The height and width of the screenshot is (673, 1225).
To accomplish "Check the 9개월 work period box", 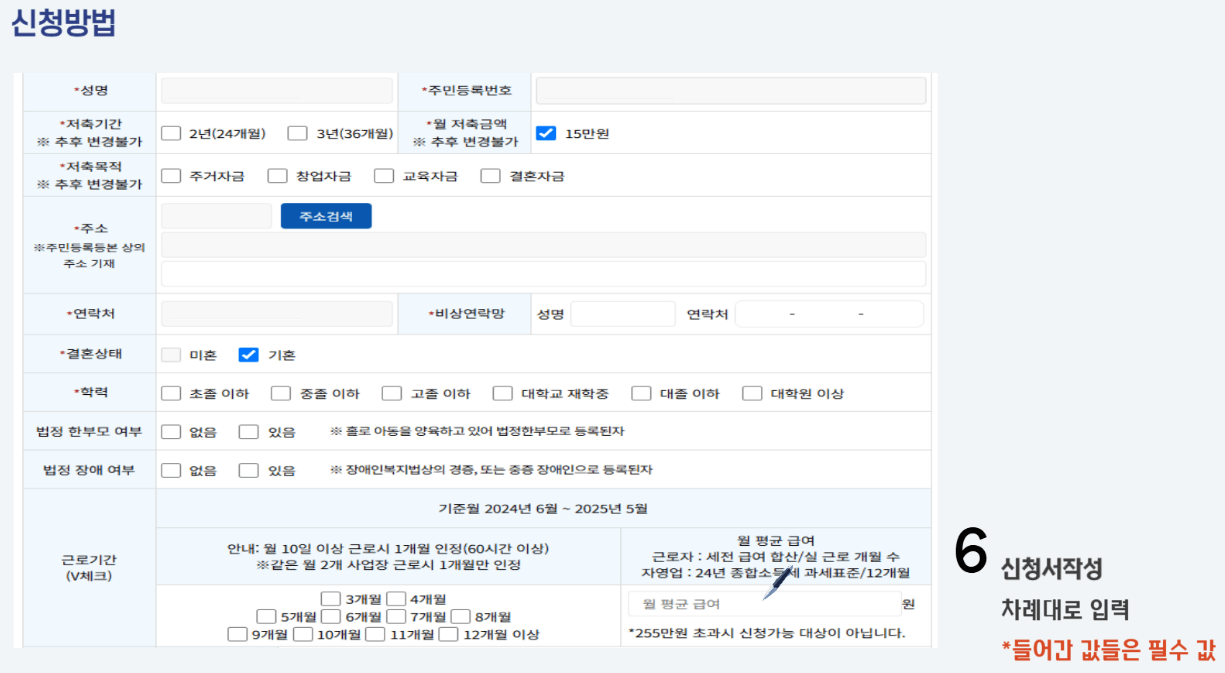I will (237, 634).
